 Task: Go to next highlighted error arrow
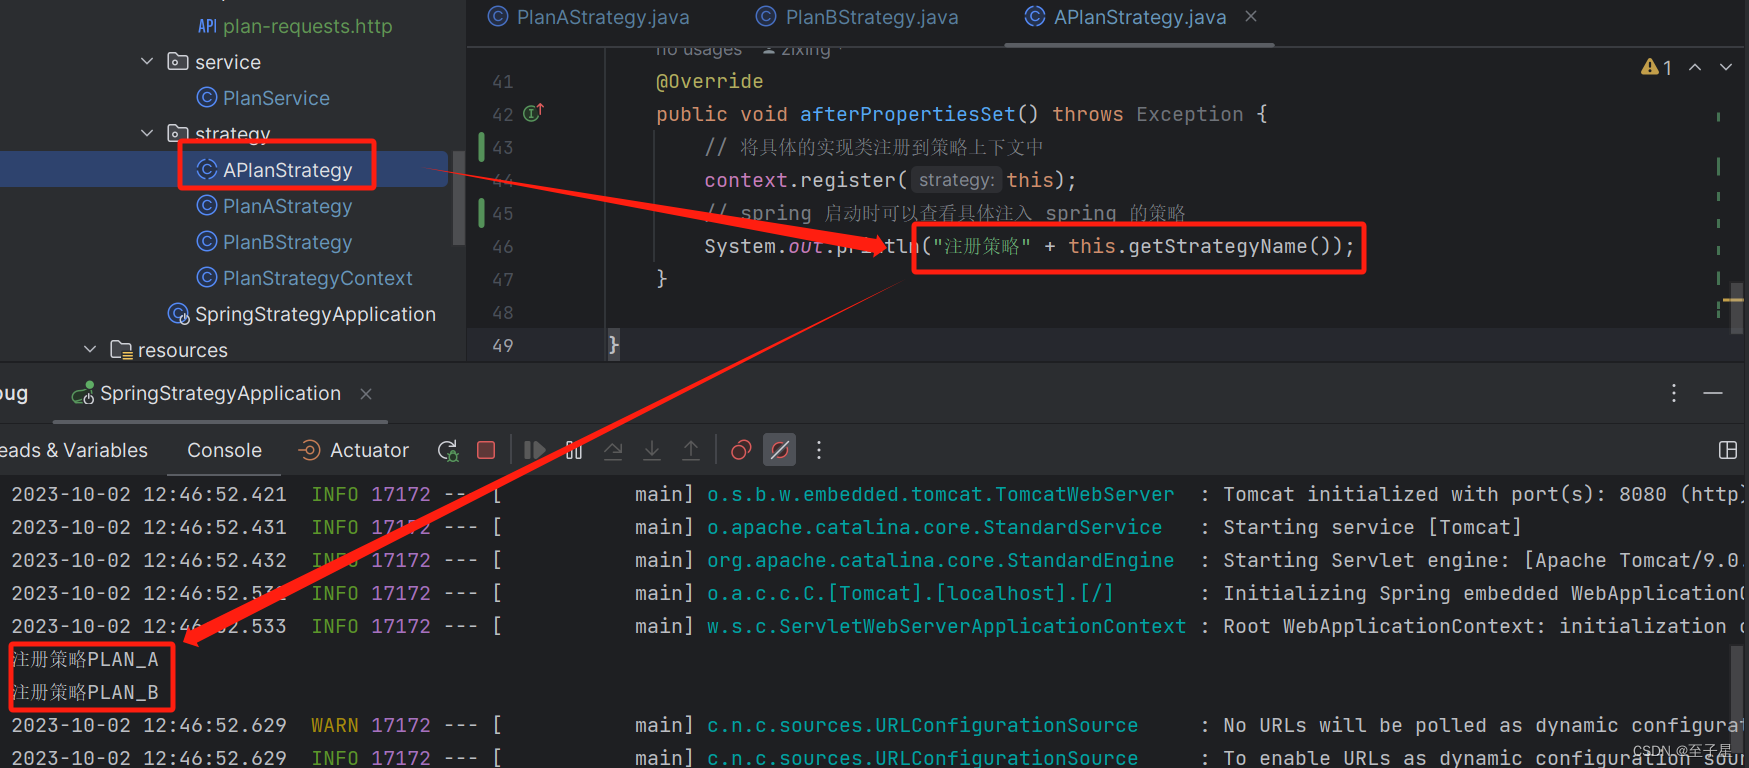[x=1726, y=67]
